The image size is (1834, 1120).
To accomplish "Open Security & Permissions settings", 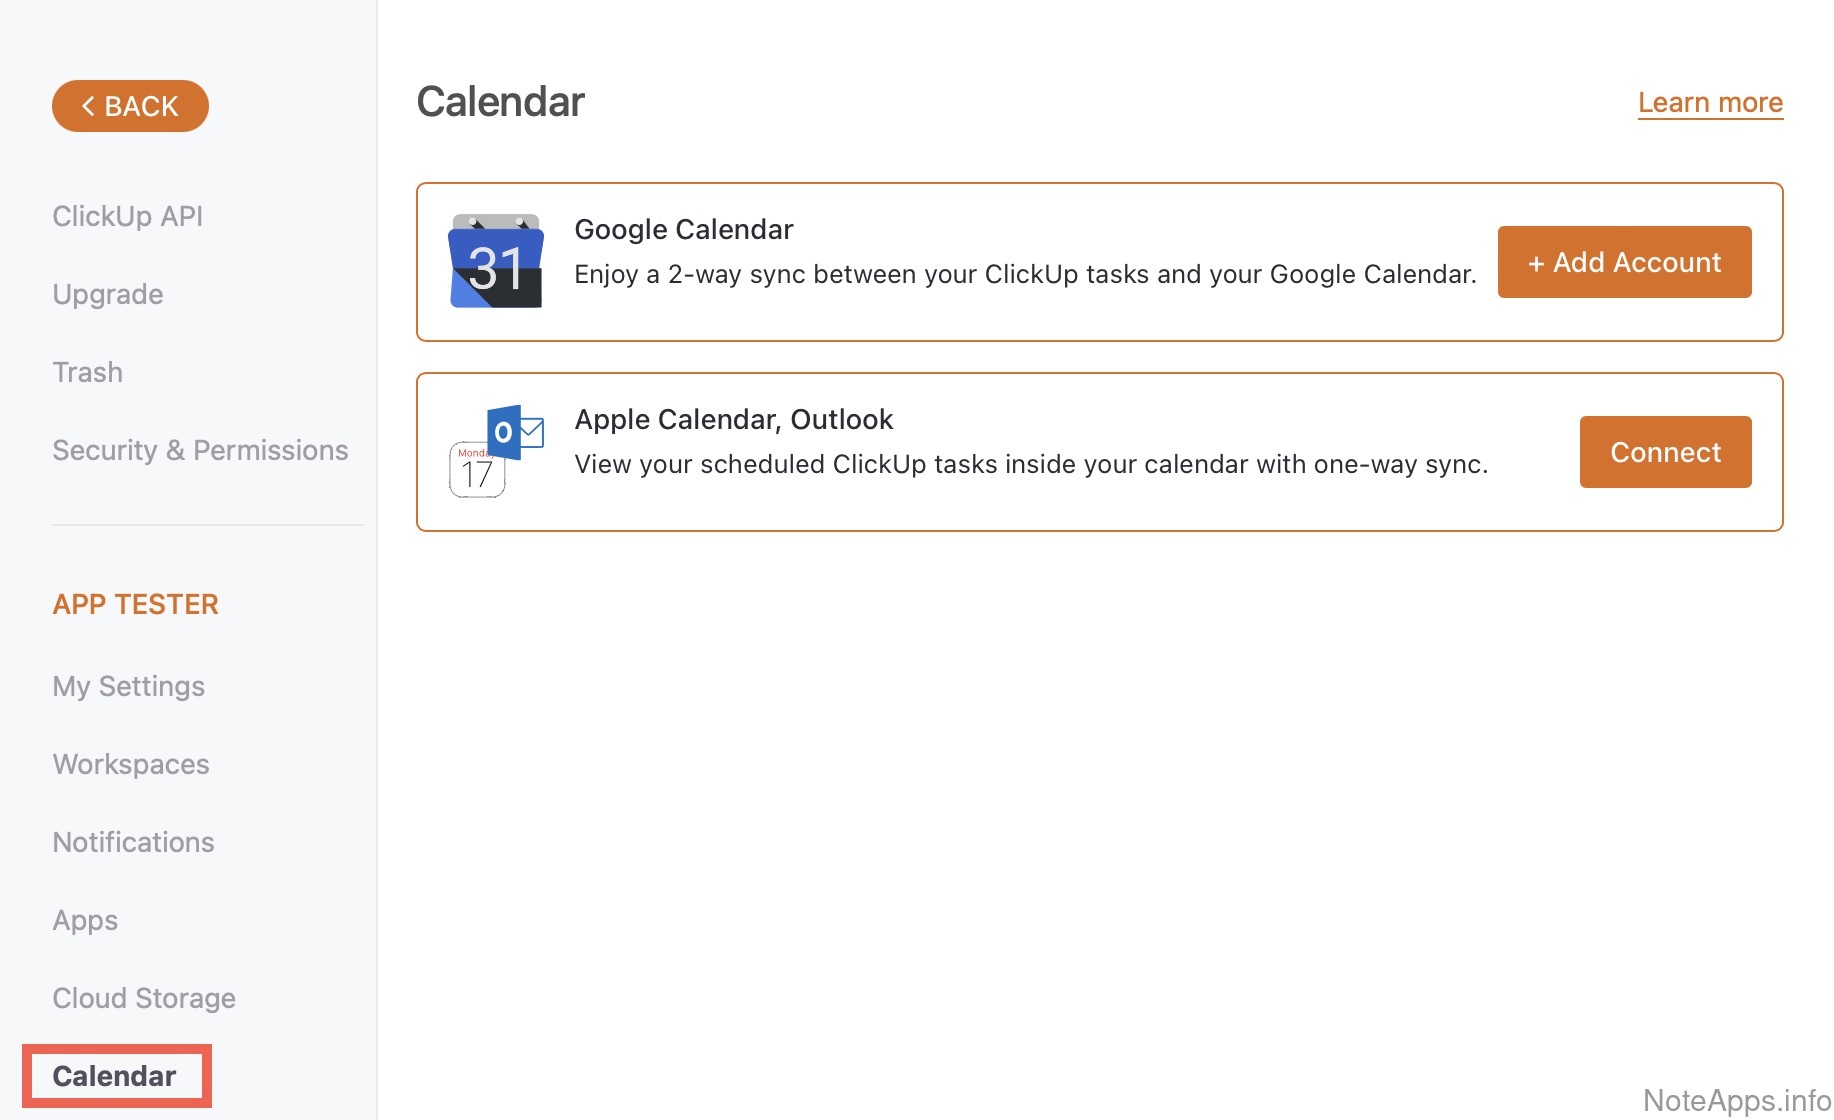I will coord(200,450).
